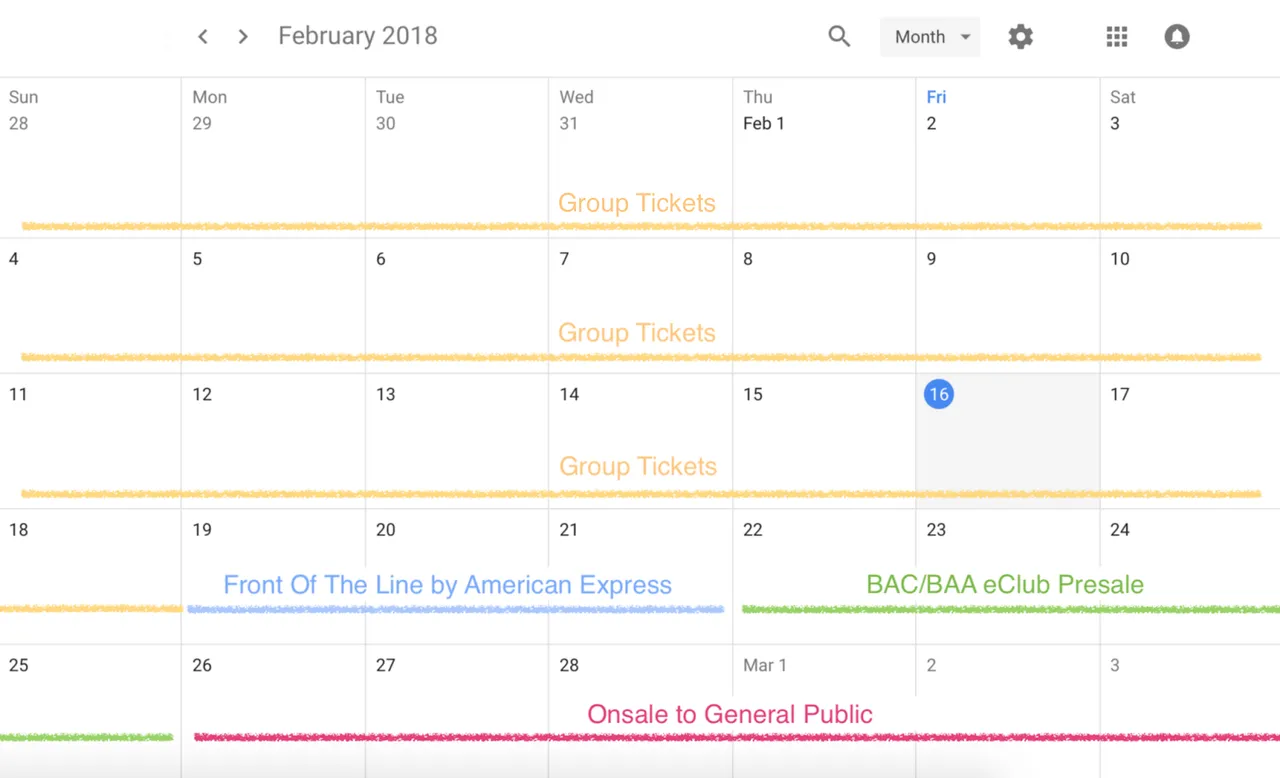Open the Front Of The Line by American Express event
The image size is (1280, 778).
point(448,585)
